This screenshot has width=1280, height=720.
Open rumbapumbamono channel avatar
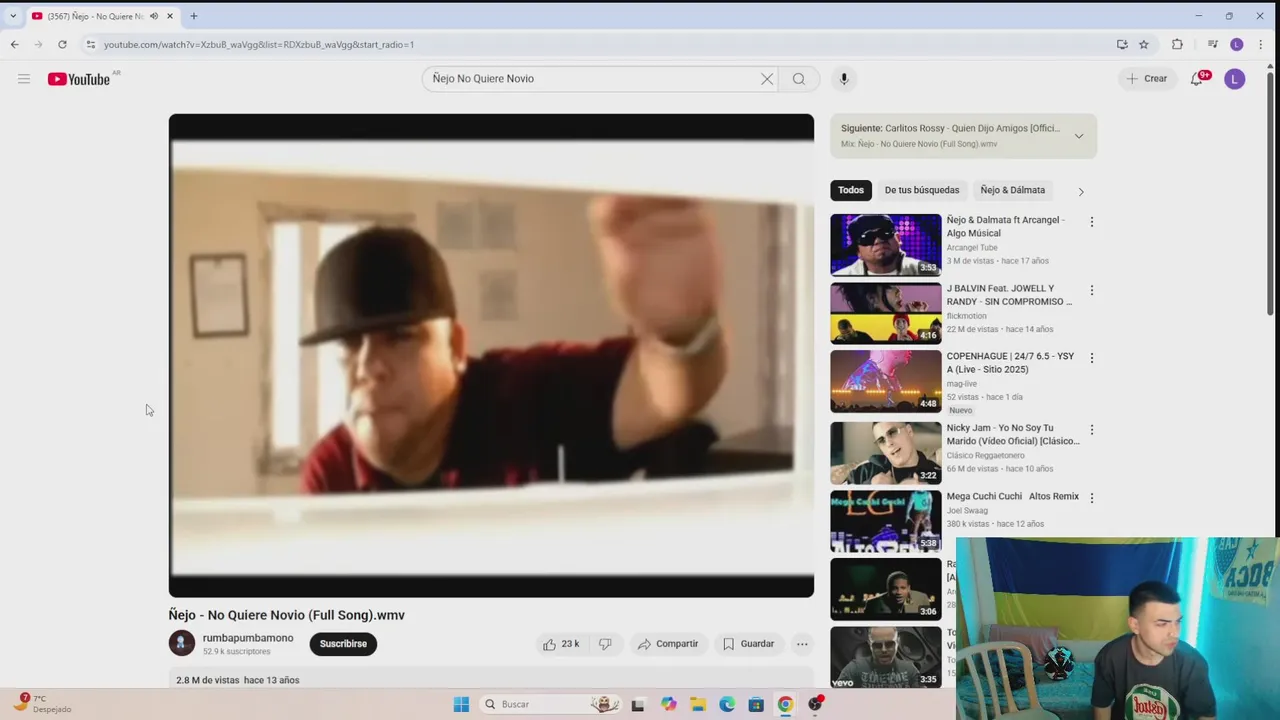click(182, 643)
